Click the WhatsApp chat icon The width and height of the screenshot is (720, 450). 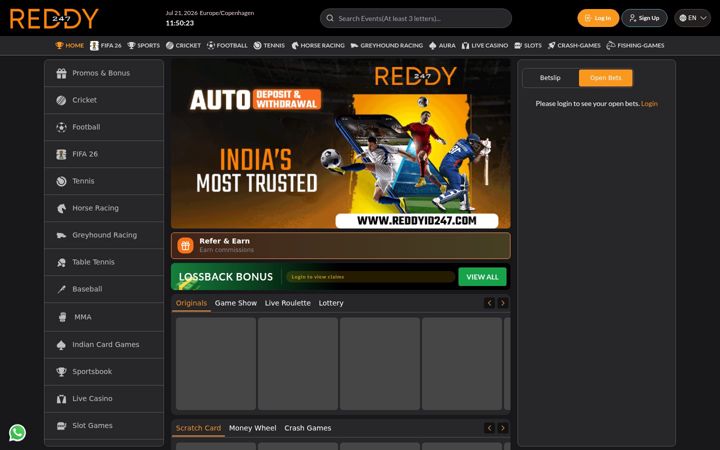[17, 433]
